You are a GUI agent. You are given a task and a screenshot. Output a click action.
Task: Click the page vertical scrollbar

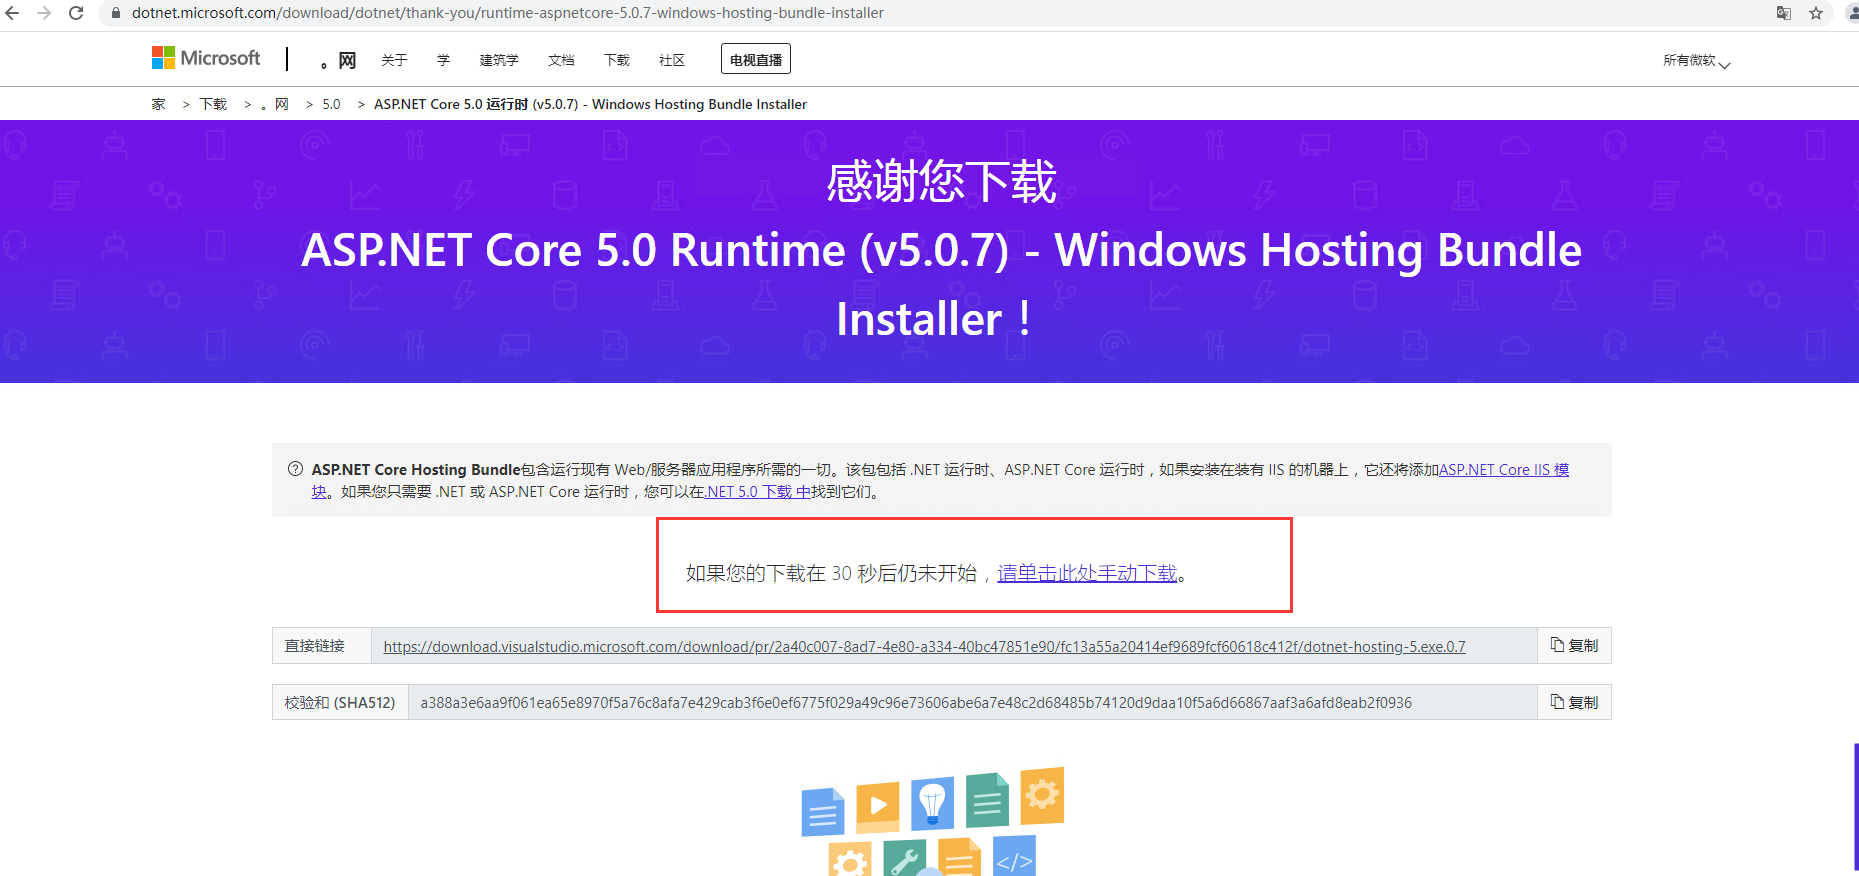coord(1856,807)
